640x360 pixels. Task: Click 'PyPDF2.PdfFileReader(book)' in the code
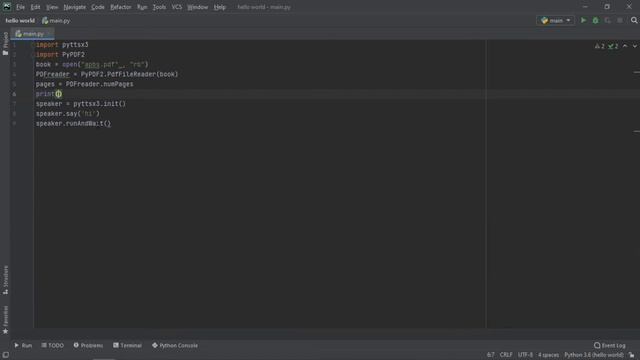click(x=129, y=74)
